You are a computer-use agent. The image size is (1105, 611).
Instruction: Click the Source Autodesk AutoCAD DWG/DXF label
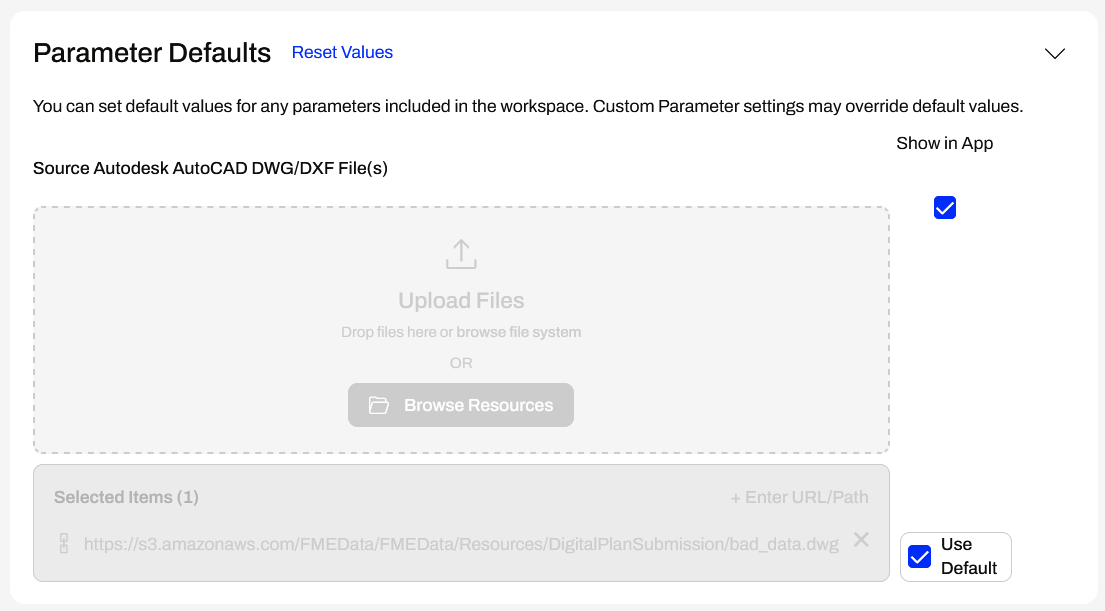pyautogui.click(x=210, y=168)
